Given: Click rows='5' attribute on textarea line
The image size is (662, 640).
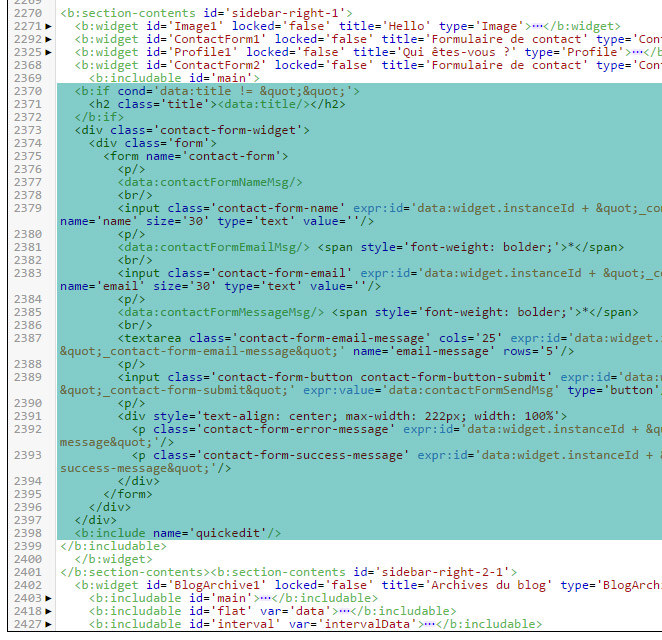Looking at the screenshot, I should pyautogui.click(x=531, y=351).
